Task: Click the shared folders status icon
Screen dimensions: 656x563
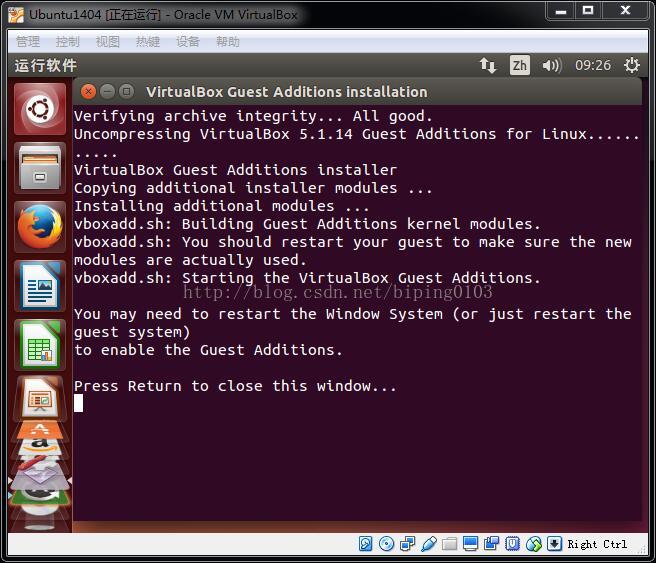Action: click(x=449, y=544)
